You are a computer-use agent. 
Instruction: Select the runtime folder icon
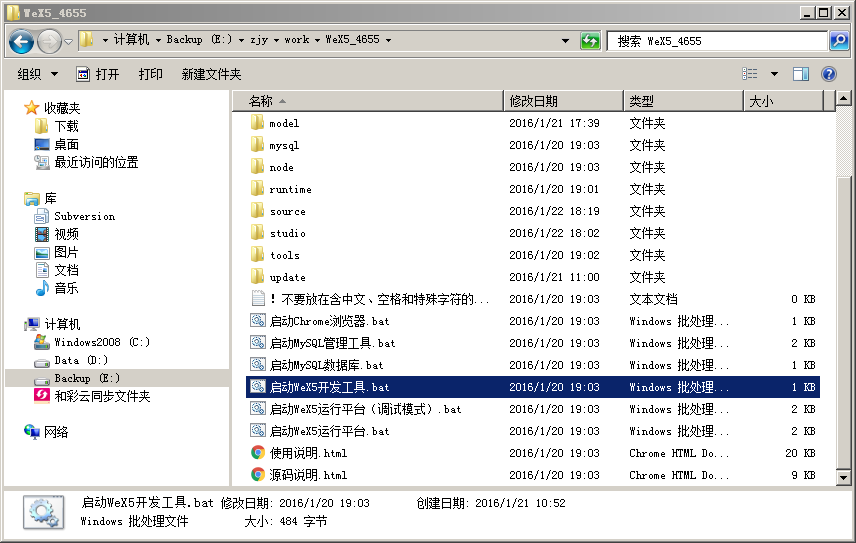(258, 188)
